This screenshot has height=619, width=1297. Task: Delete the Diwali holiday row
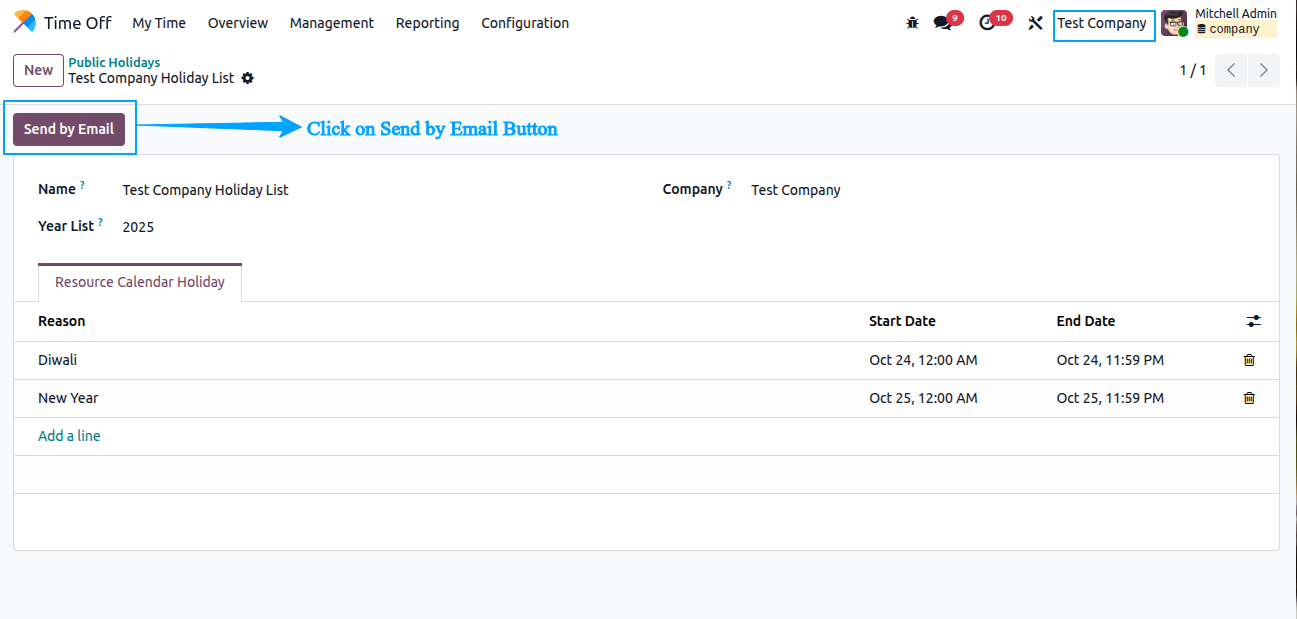coord(1249,360)
